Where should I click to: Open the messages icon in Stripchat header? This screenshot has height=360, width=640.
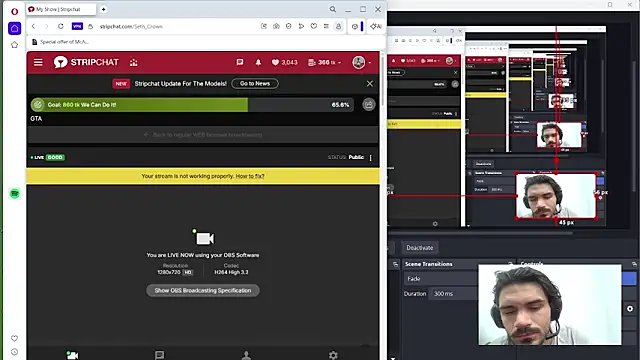[240, 62]
